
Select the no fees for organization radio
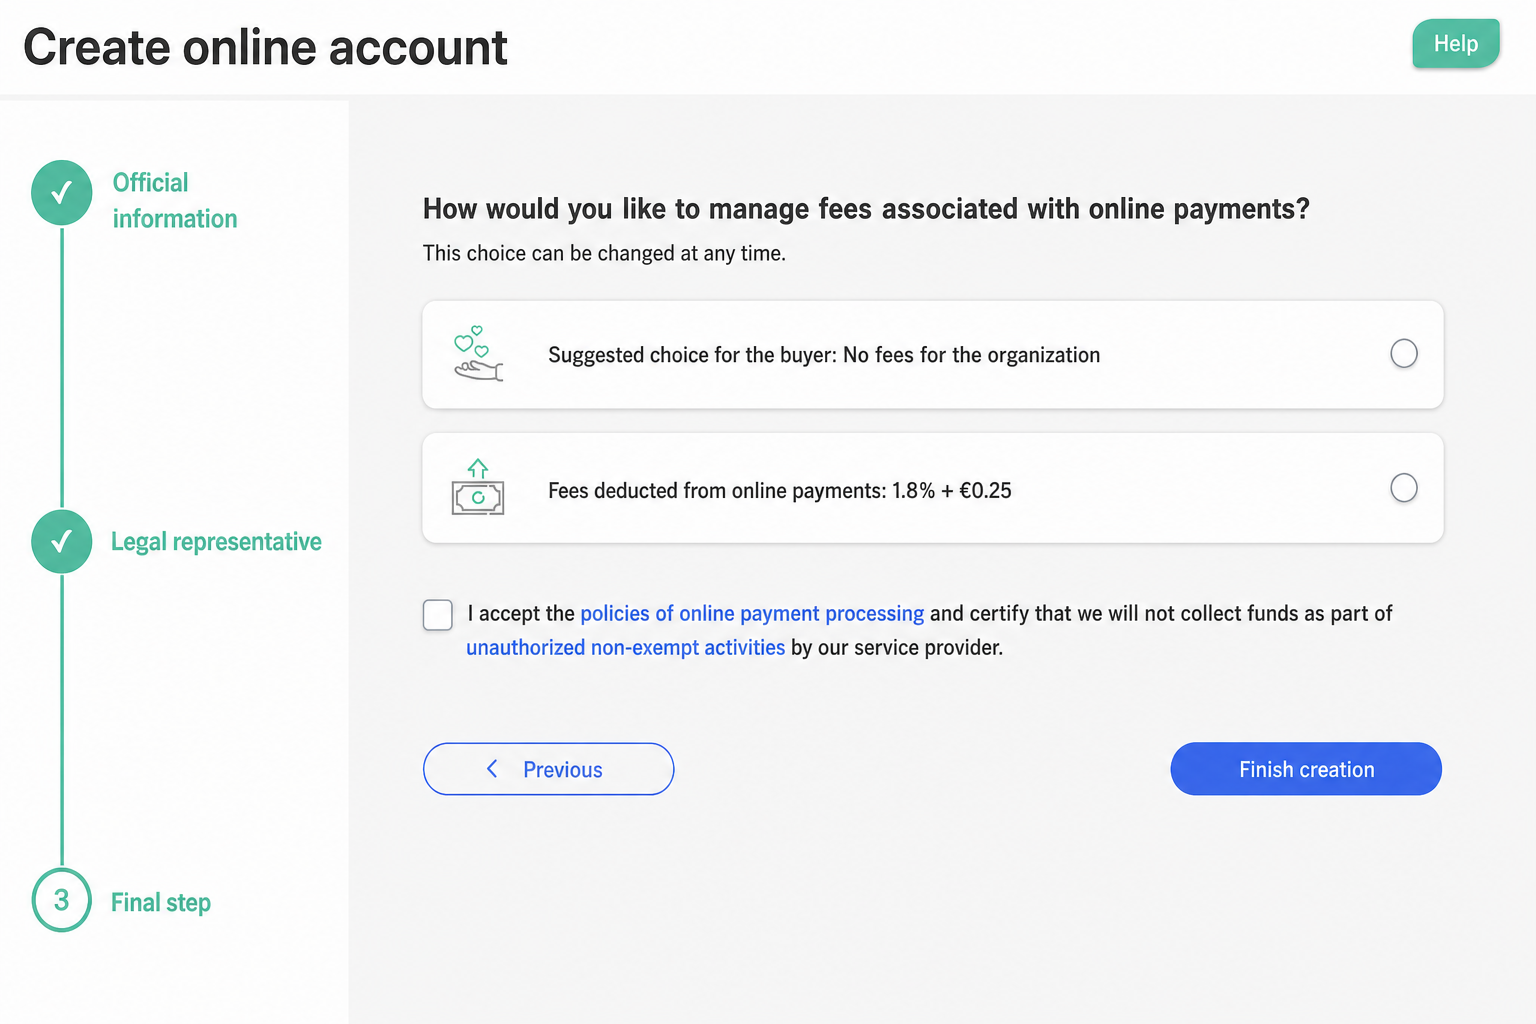coord(1404,353)
